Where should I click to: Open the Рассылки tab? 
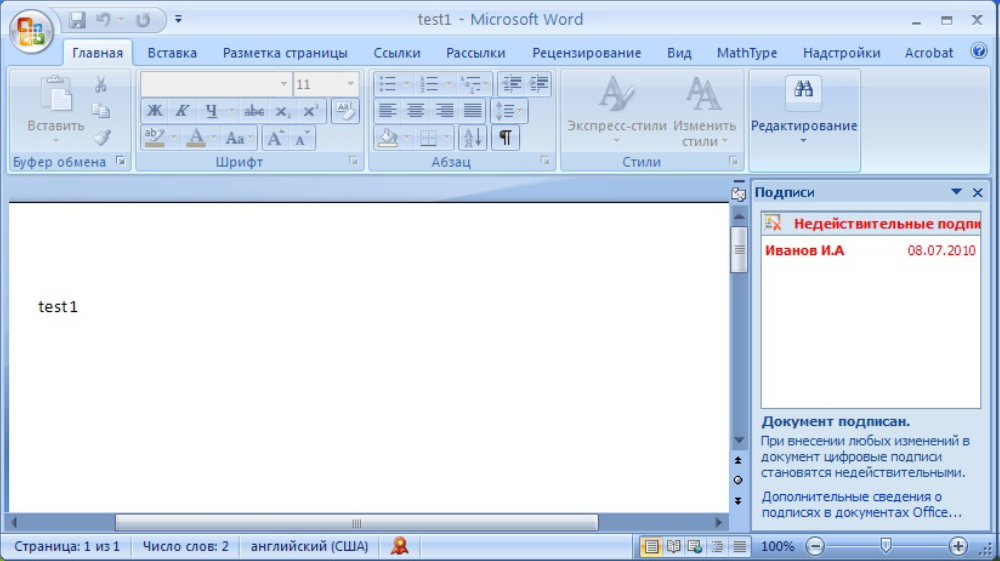(x=476, y=53)
